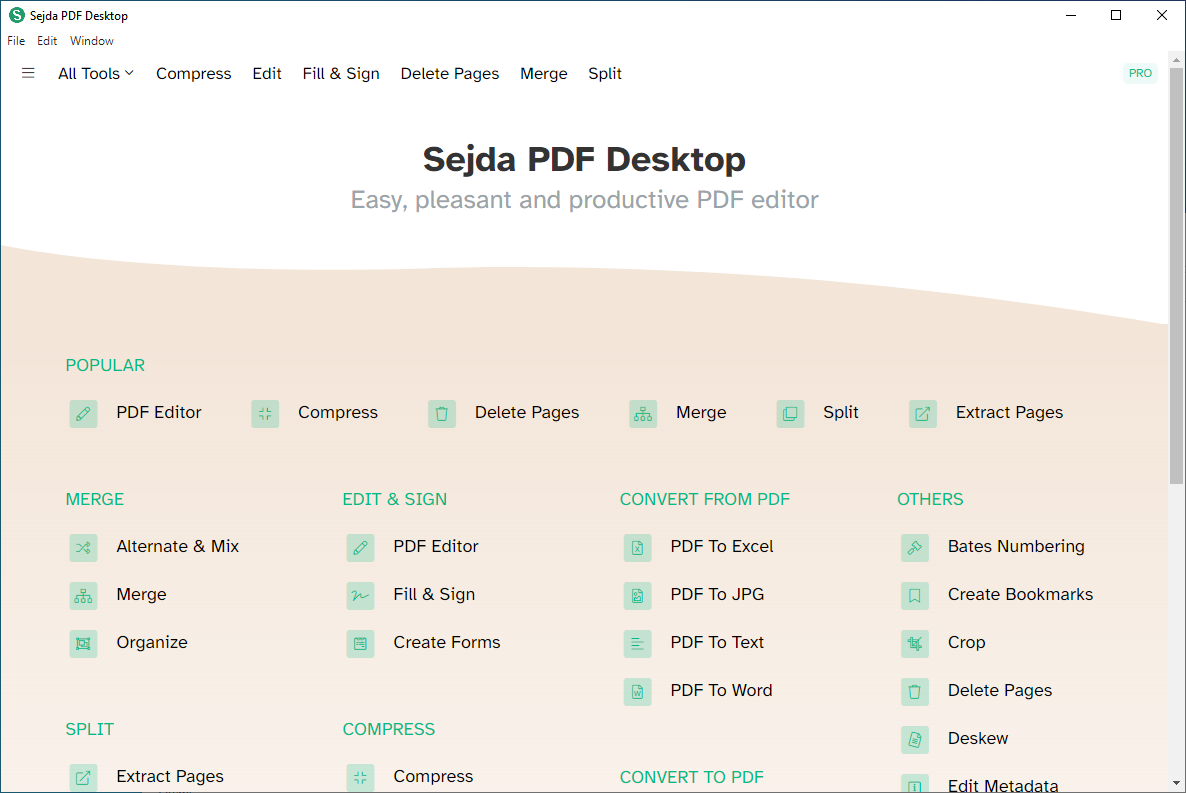1186x793 pixels.
Task: Open the hamburger menu
Action: 28,72
